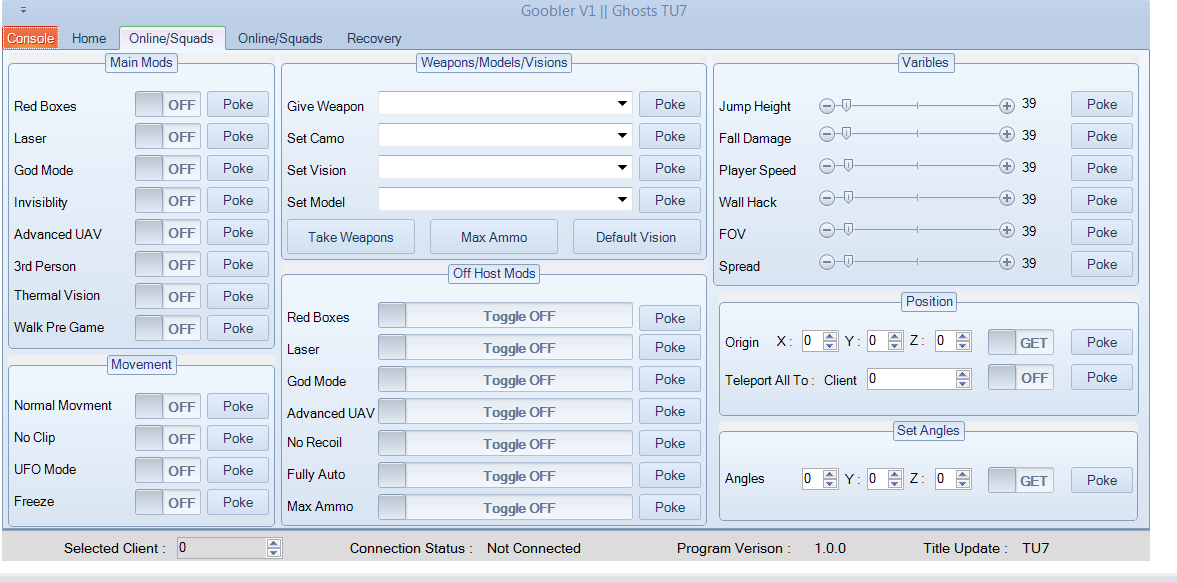1177x582 pixels.
Task: Switch to the Console tab
Action: point(31,38)
